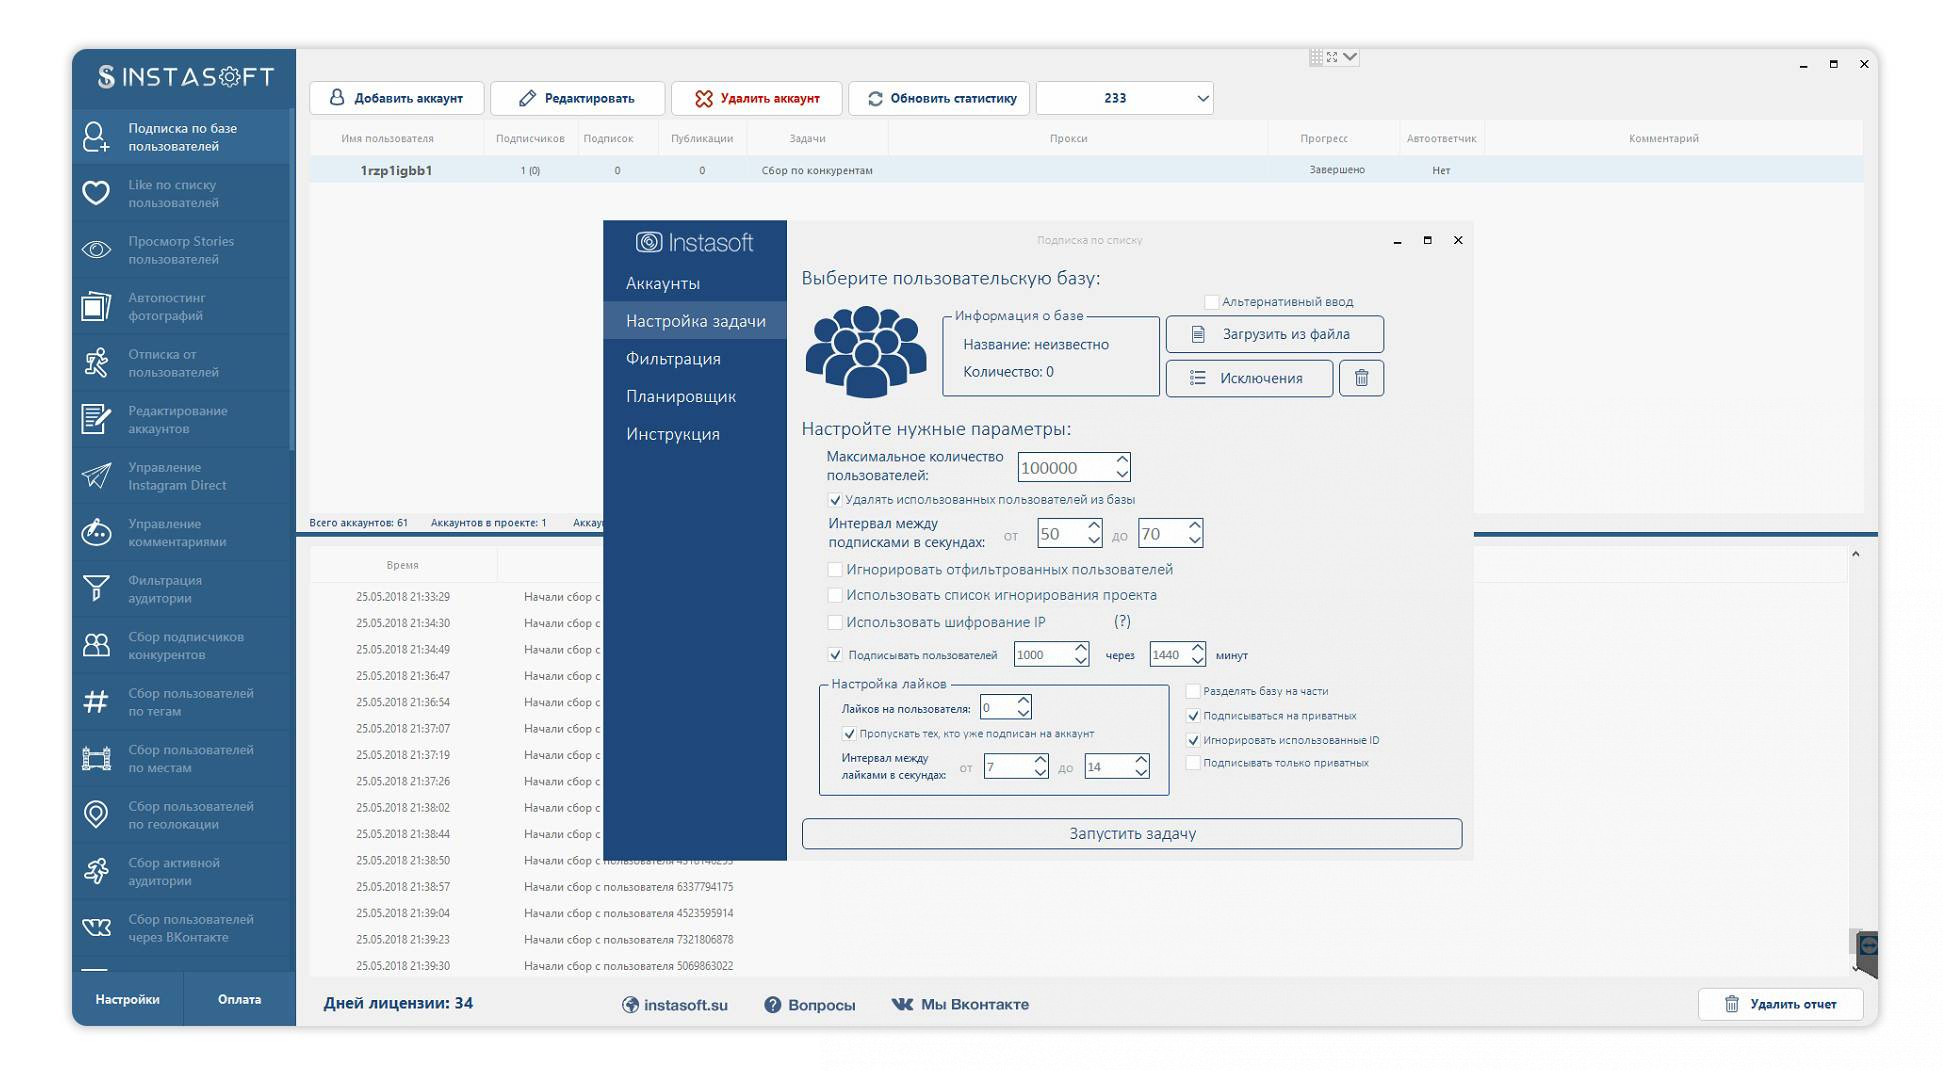This screenshot has width=1952, height=1076.
Task: Click the log panel scrollbar up arrow
Action: (x=1855, y=554)
